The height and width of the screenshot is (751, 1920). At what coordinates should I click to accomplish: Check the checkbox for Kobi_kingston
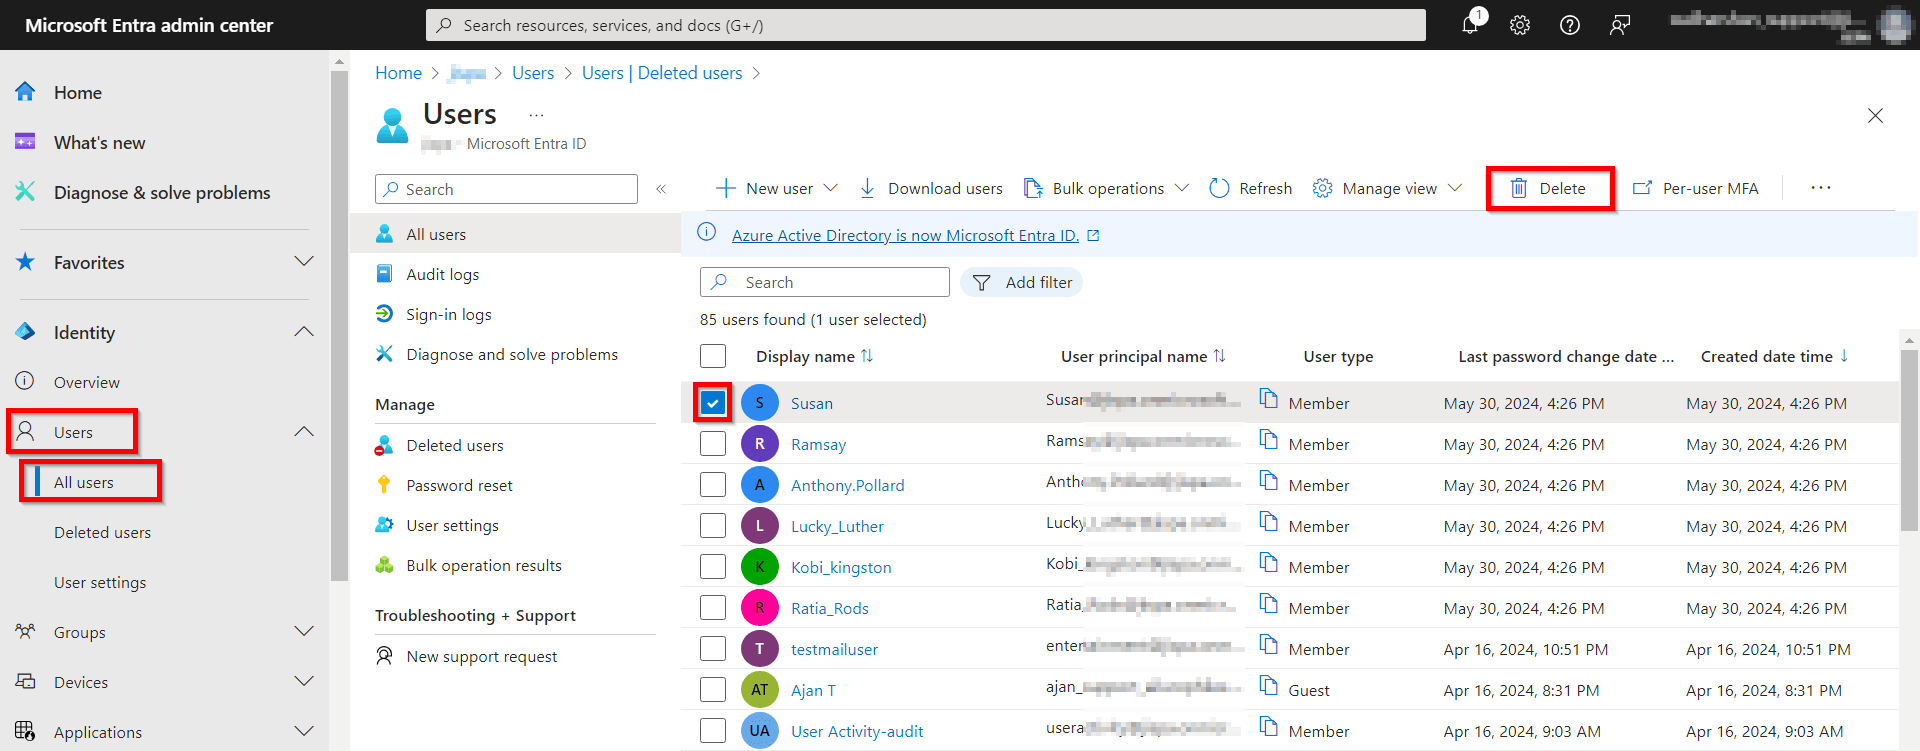pos(713,567)
